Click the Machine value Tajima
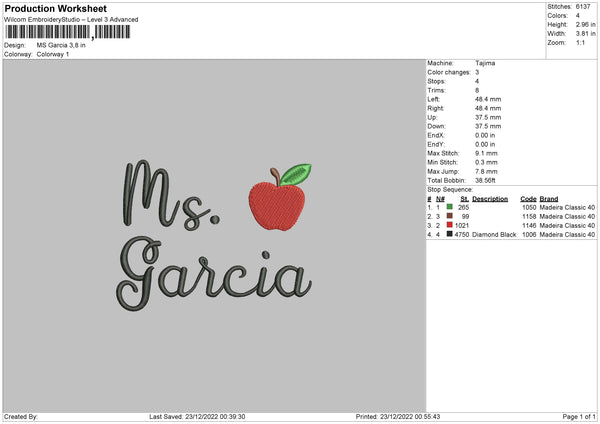Image resolution: width=600 pixels, height=424 pixels. pos(484,63)
